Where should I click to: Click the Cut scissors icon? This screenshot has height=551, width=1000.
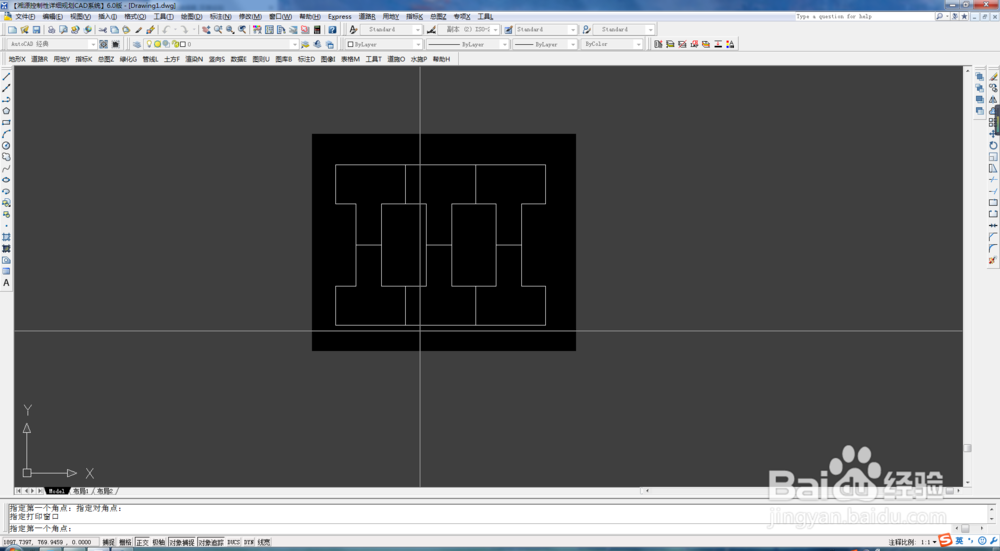[102, 30]
